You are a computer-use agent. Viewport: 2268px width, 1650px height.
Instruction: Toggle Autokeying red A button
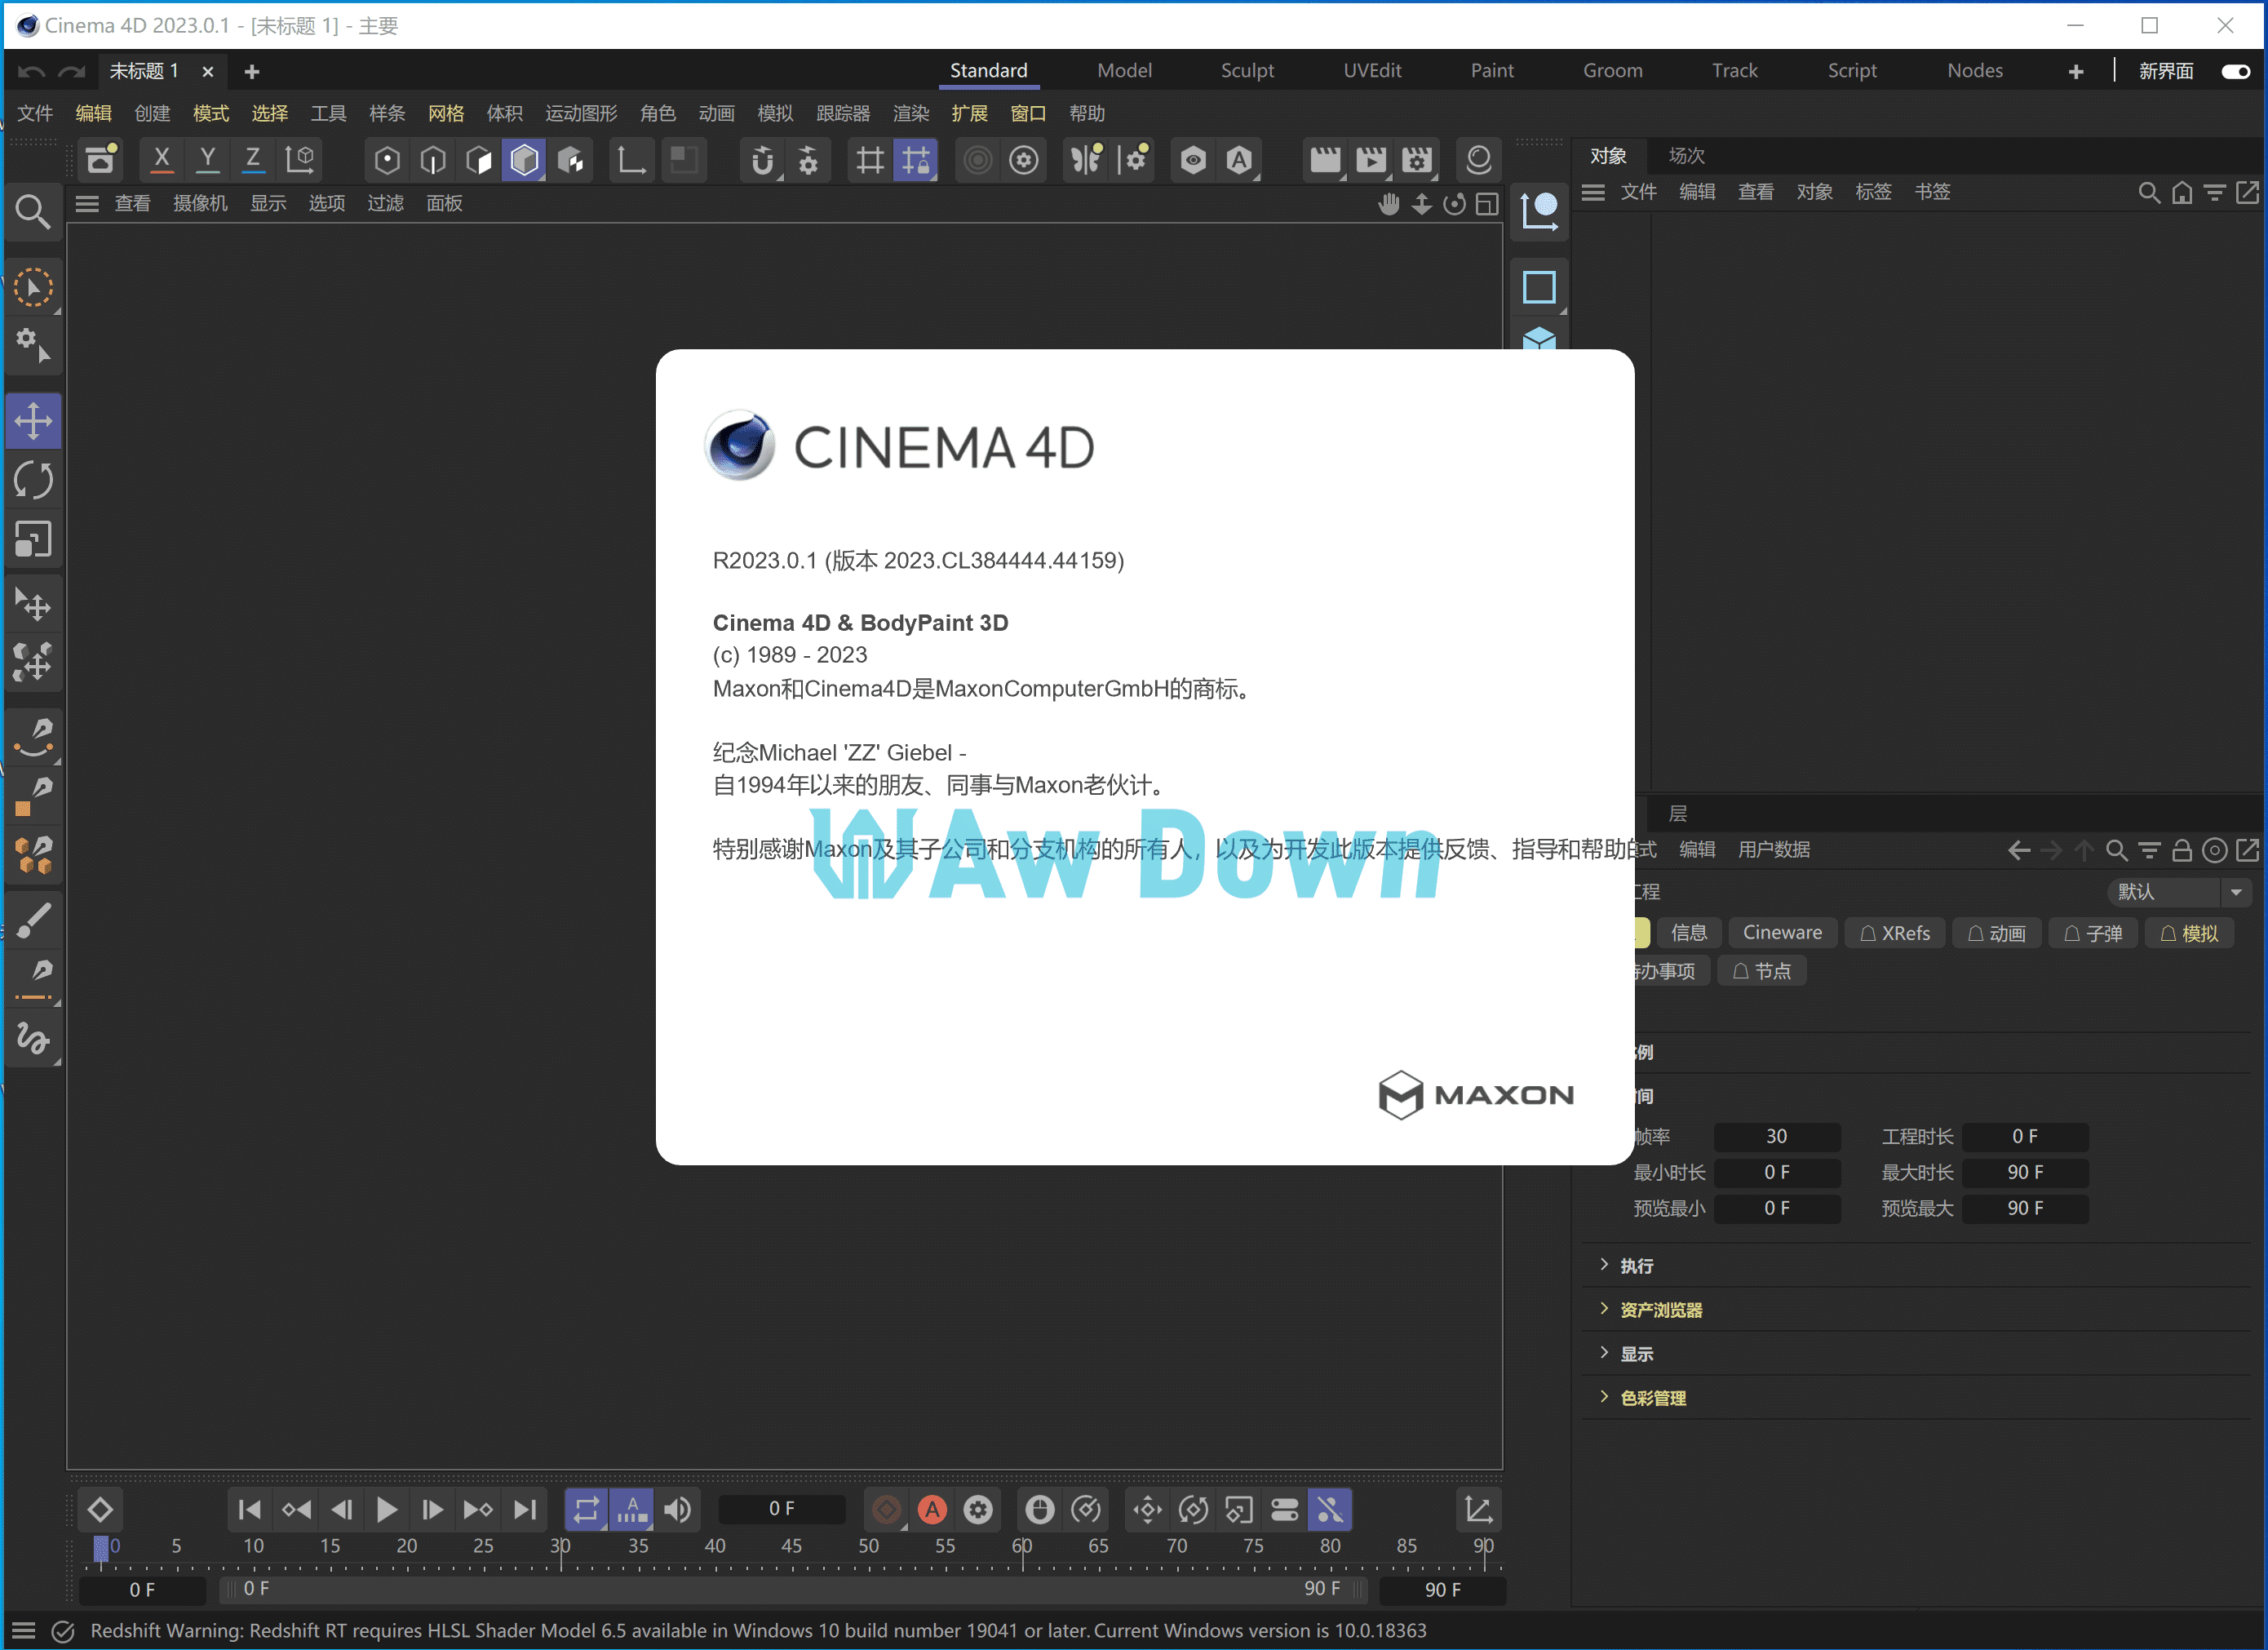[932, 1509]
